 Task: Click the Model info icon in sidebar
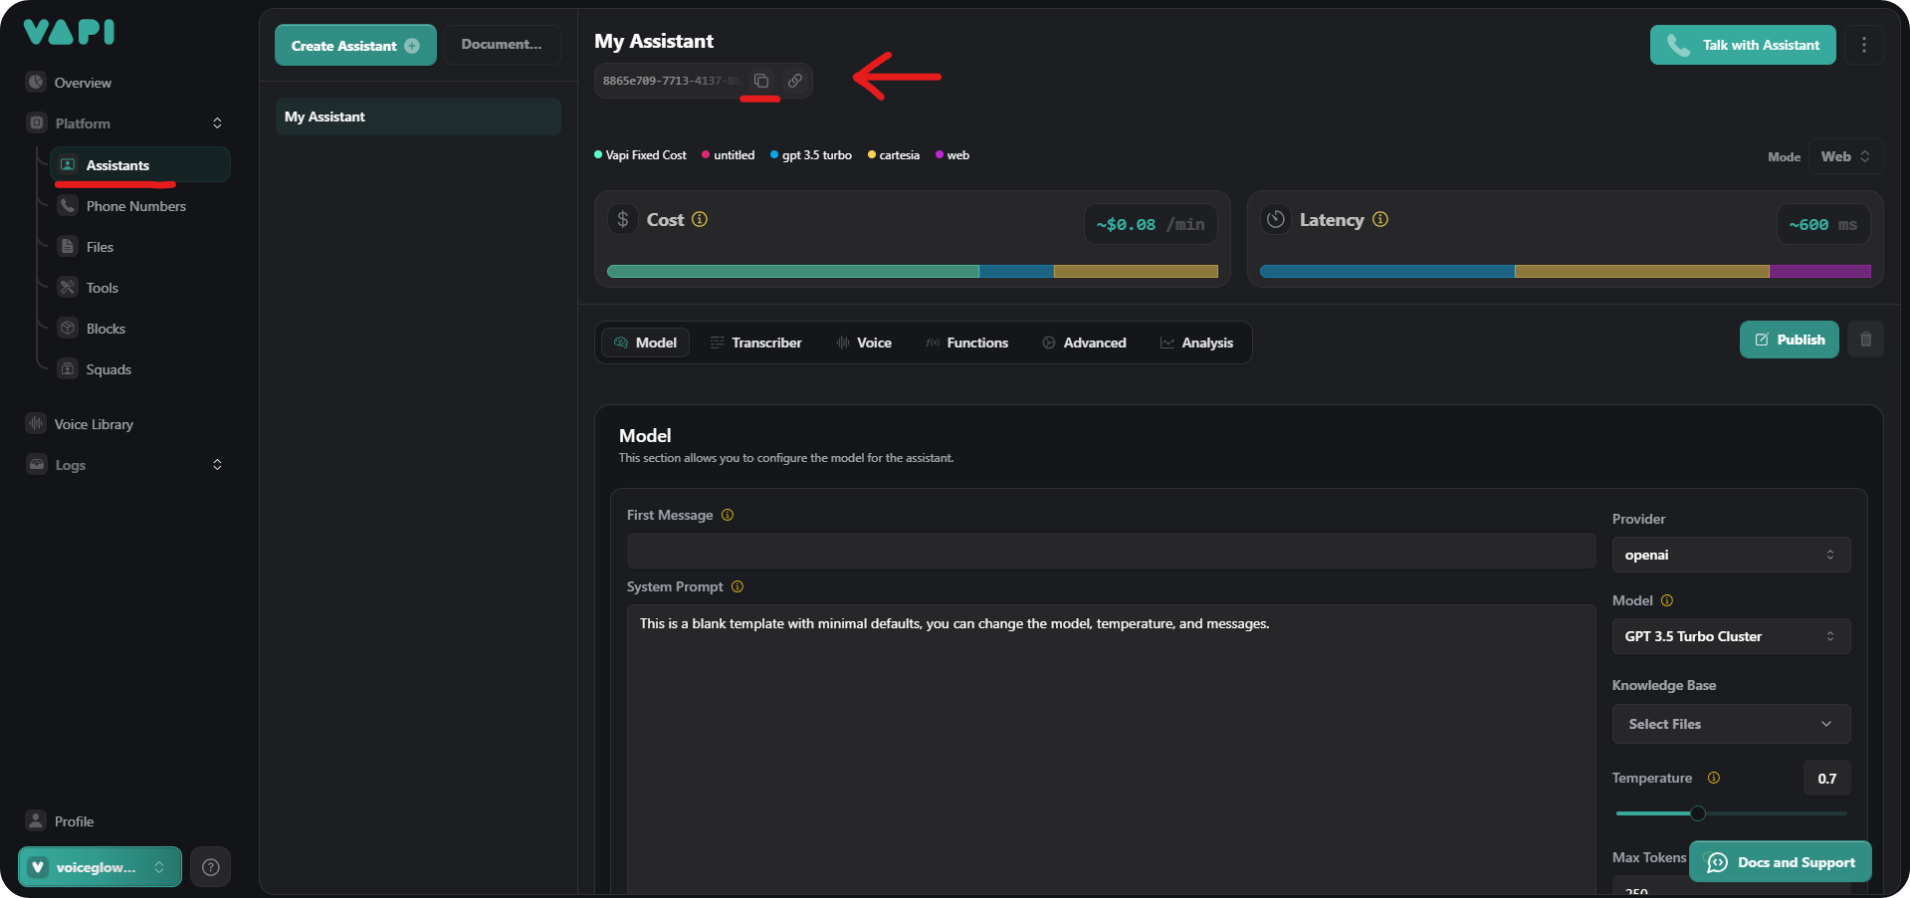[1667, 601]
